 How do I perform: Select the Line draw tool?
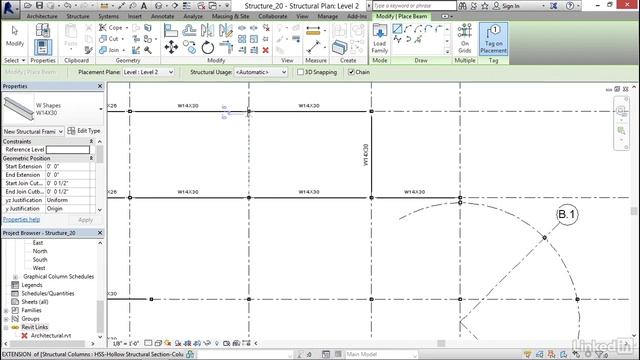coord(397,29)
